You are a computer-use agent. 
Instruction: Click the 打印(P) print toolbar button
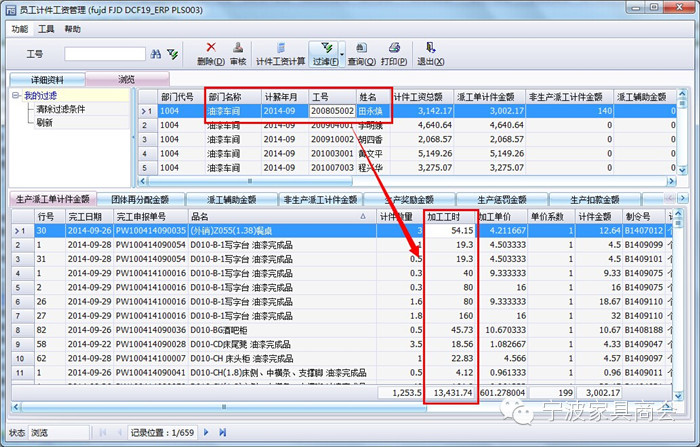point(394,54)
